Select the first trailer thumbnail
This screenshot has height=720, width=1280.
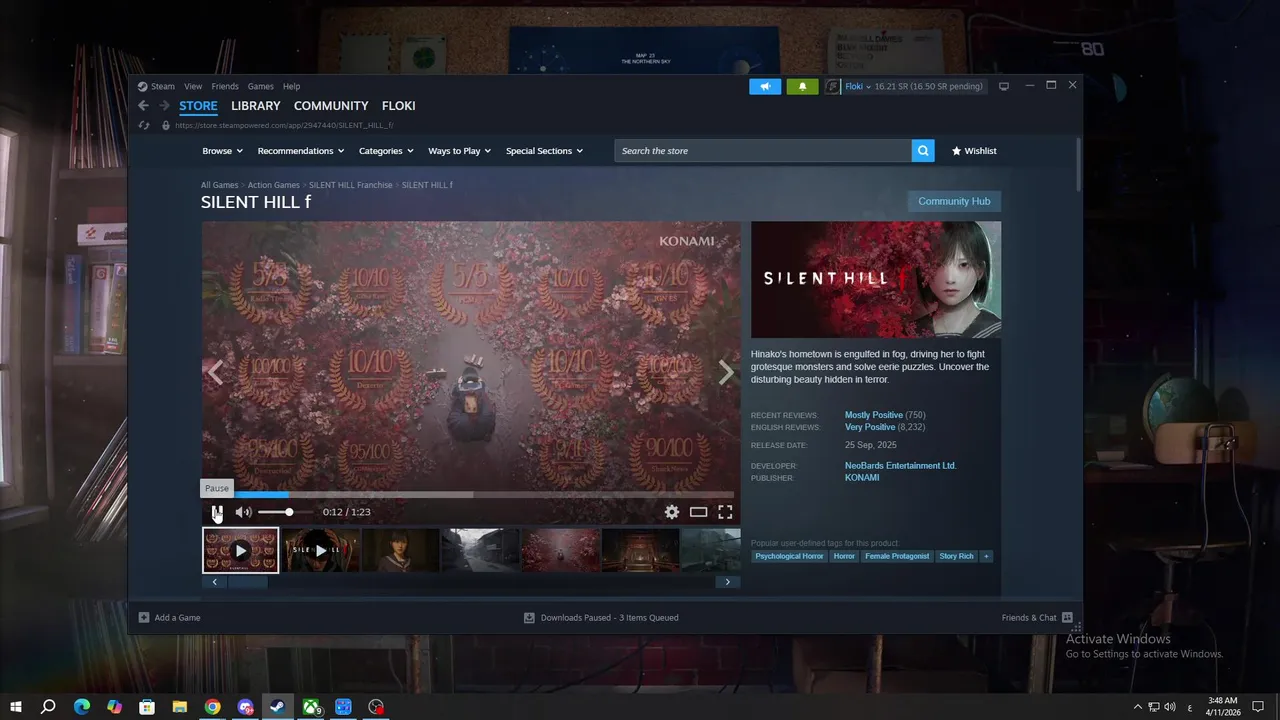coord(241,550)
